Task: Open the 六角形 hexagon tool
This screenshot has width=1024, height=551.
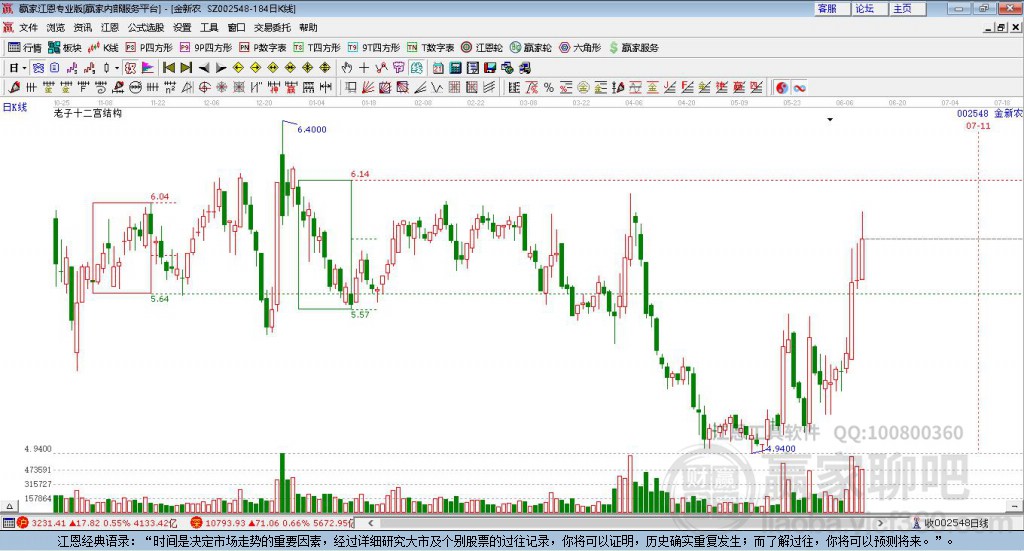Action: [x=580, y=48]
